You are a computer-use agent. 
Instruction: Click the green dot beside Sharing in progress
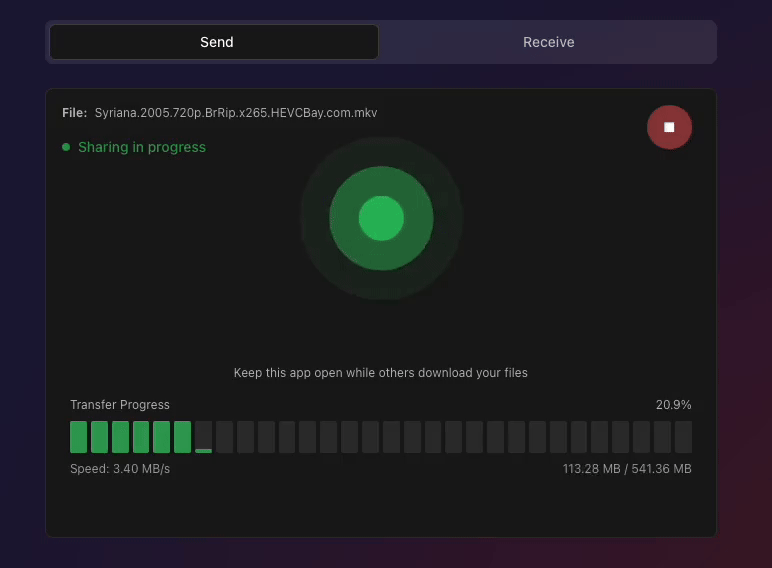coord(66,147)
